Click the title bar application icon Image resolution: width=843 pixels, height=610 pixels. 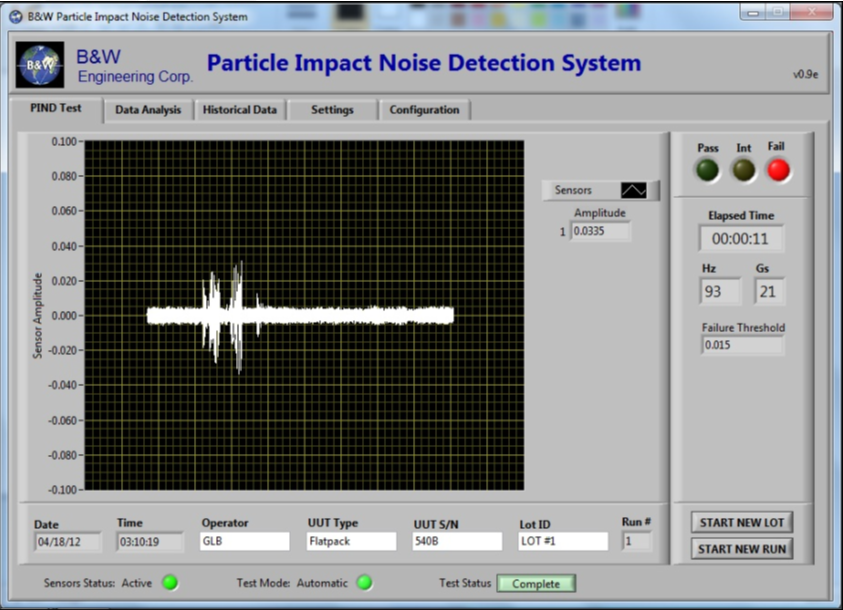point(16,17)
